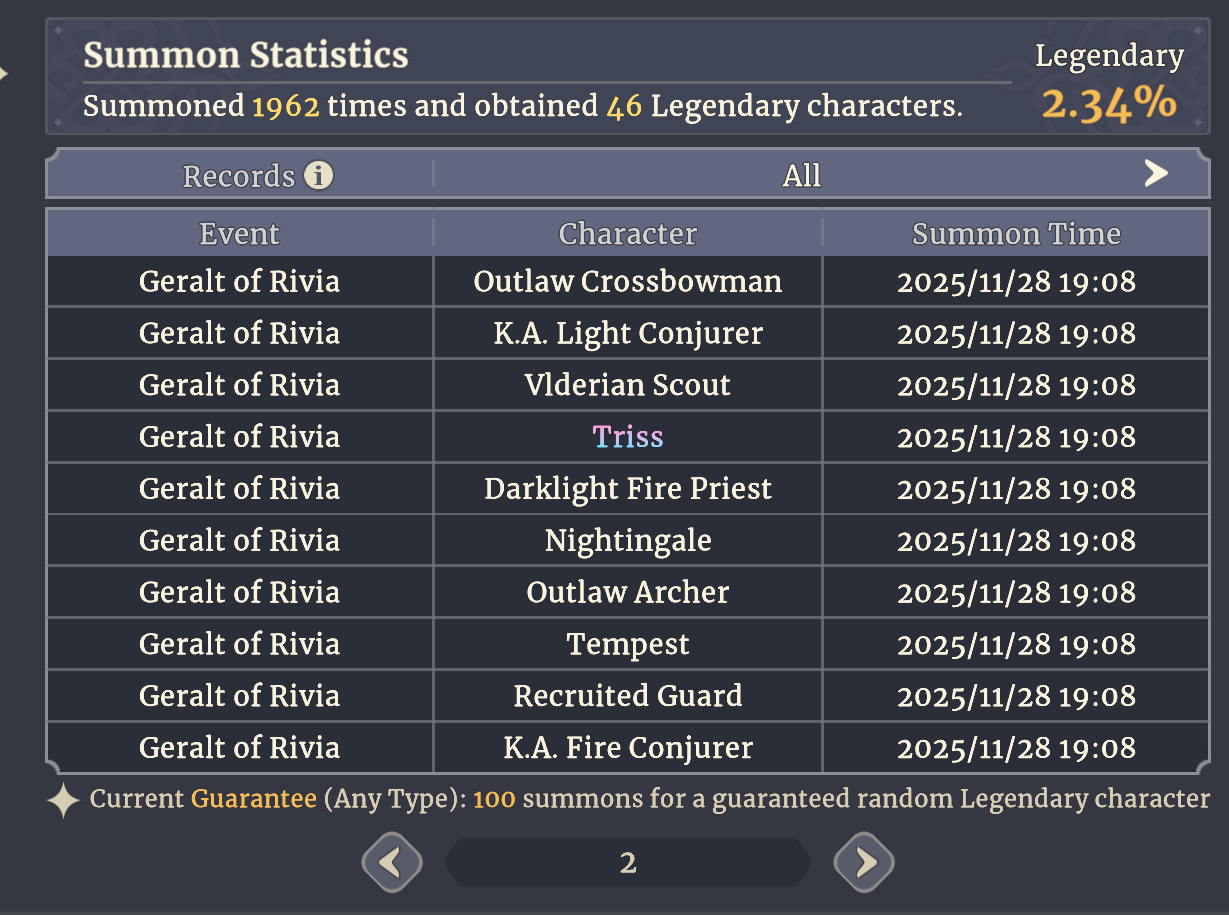Click the Darklight Fire Priest entry
The image size is (1229, 915).
628,489
